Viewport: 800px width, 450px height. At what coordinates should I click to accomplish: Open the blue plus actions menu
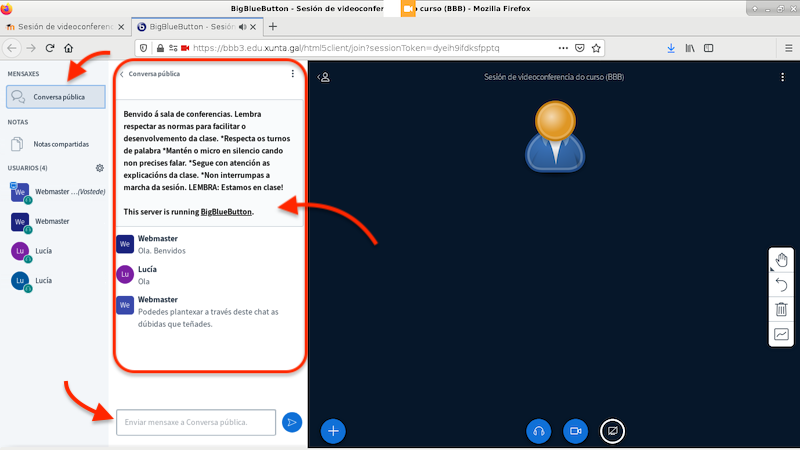(x=334, y=430)
